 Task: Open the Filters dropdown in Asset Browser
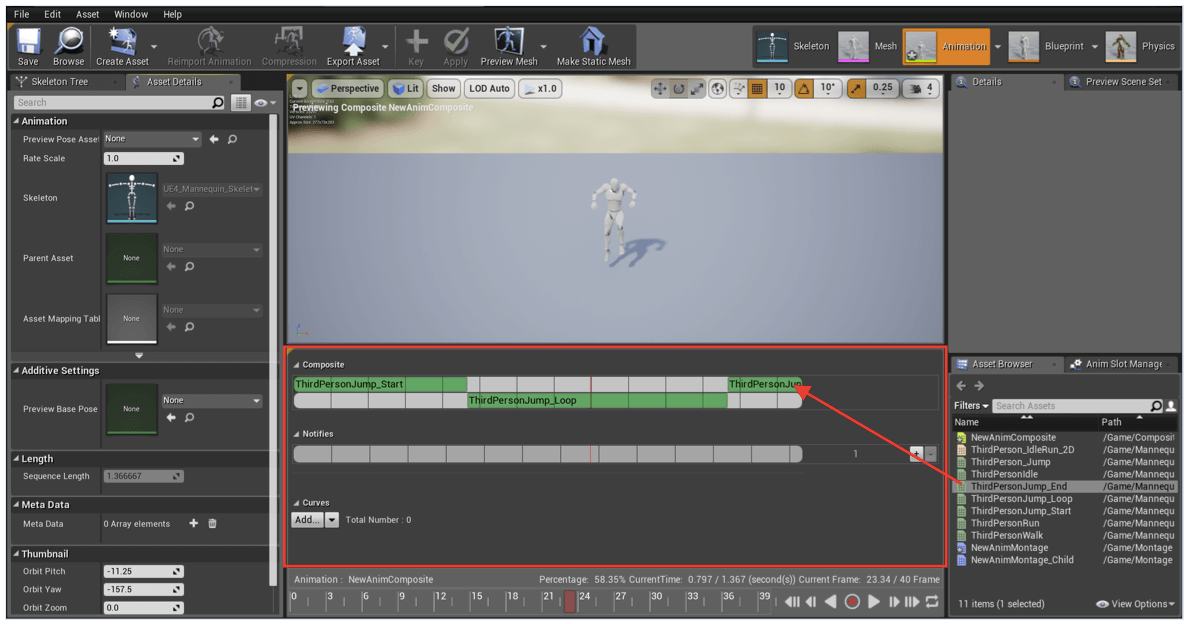[x=971, y=406]
